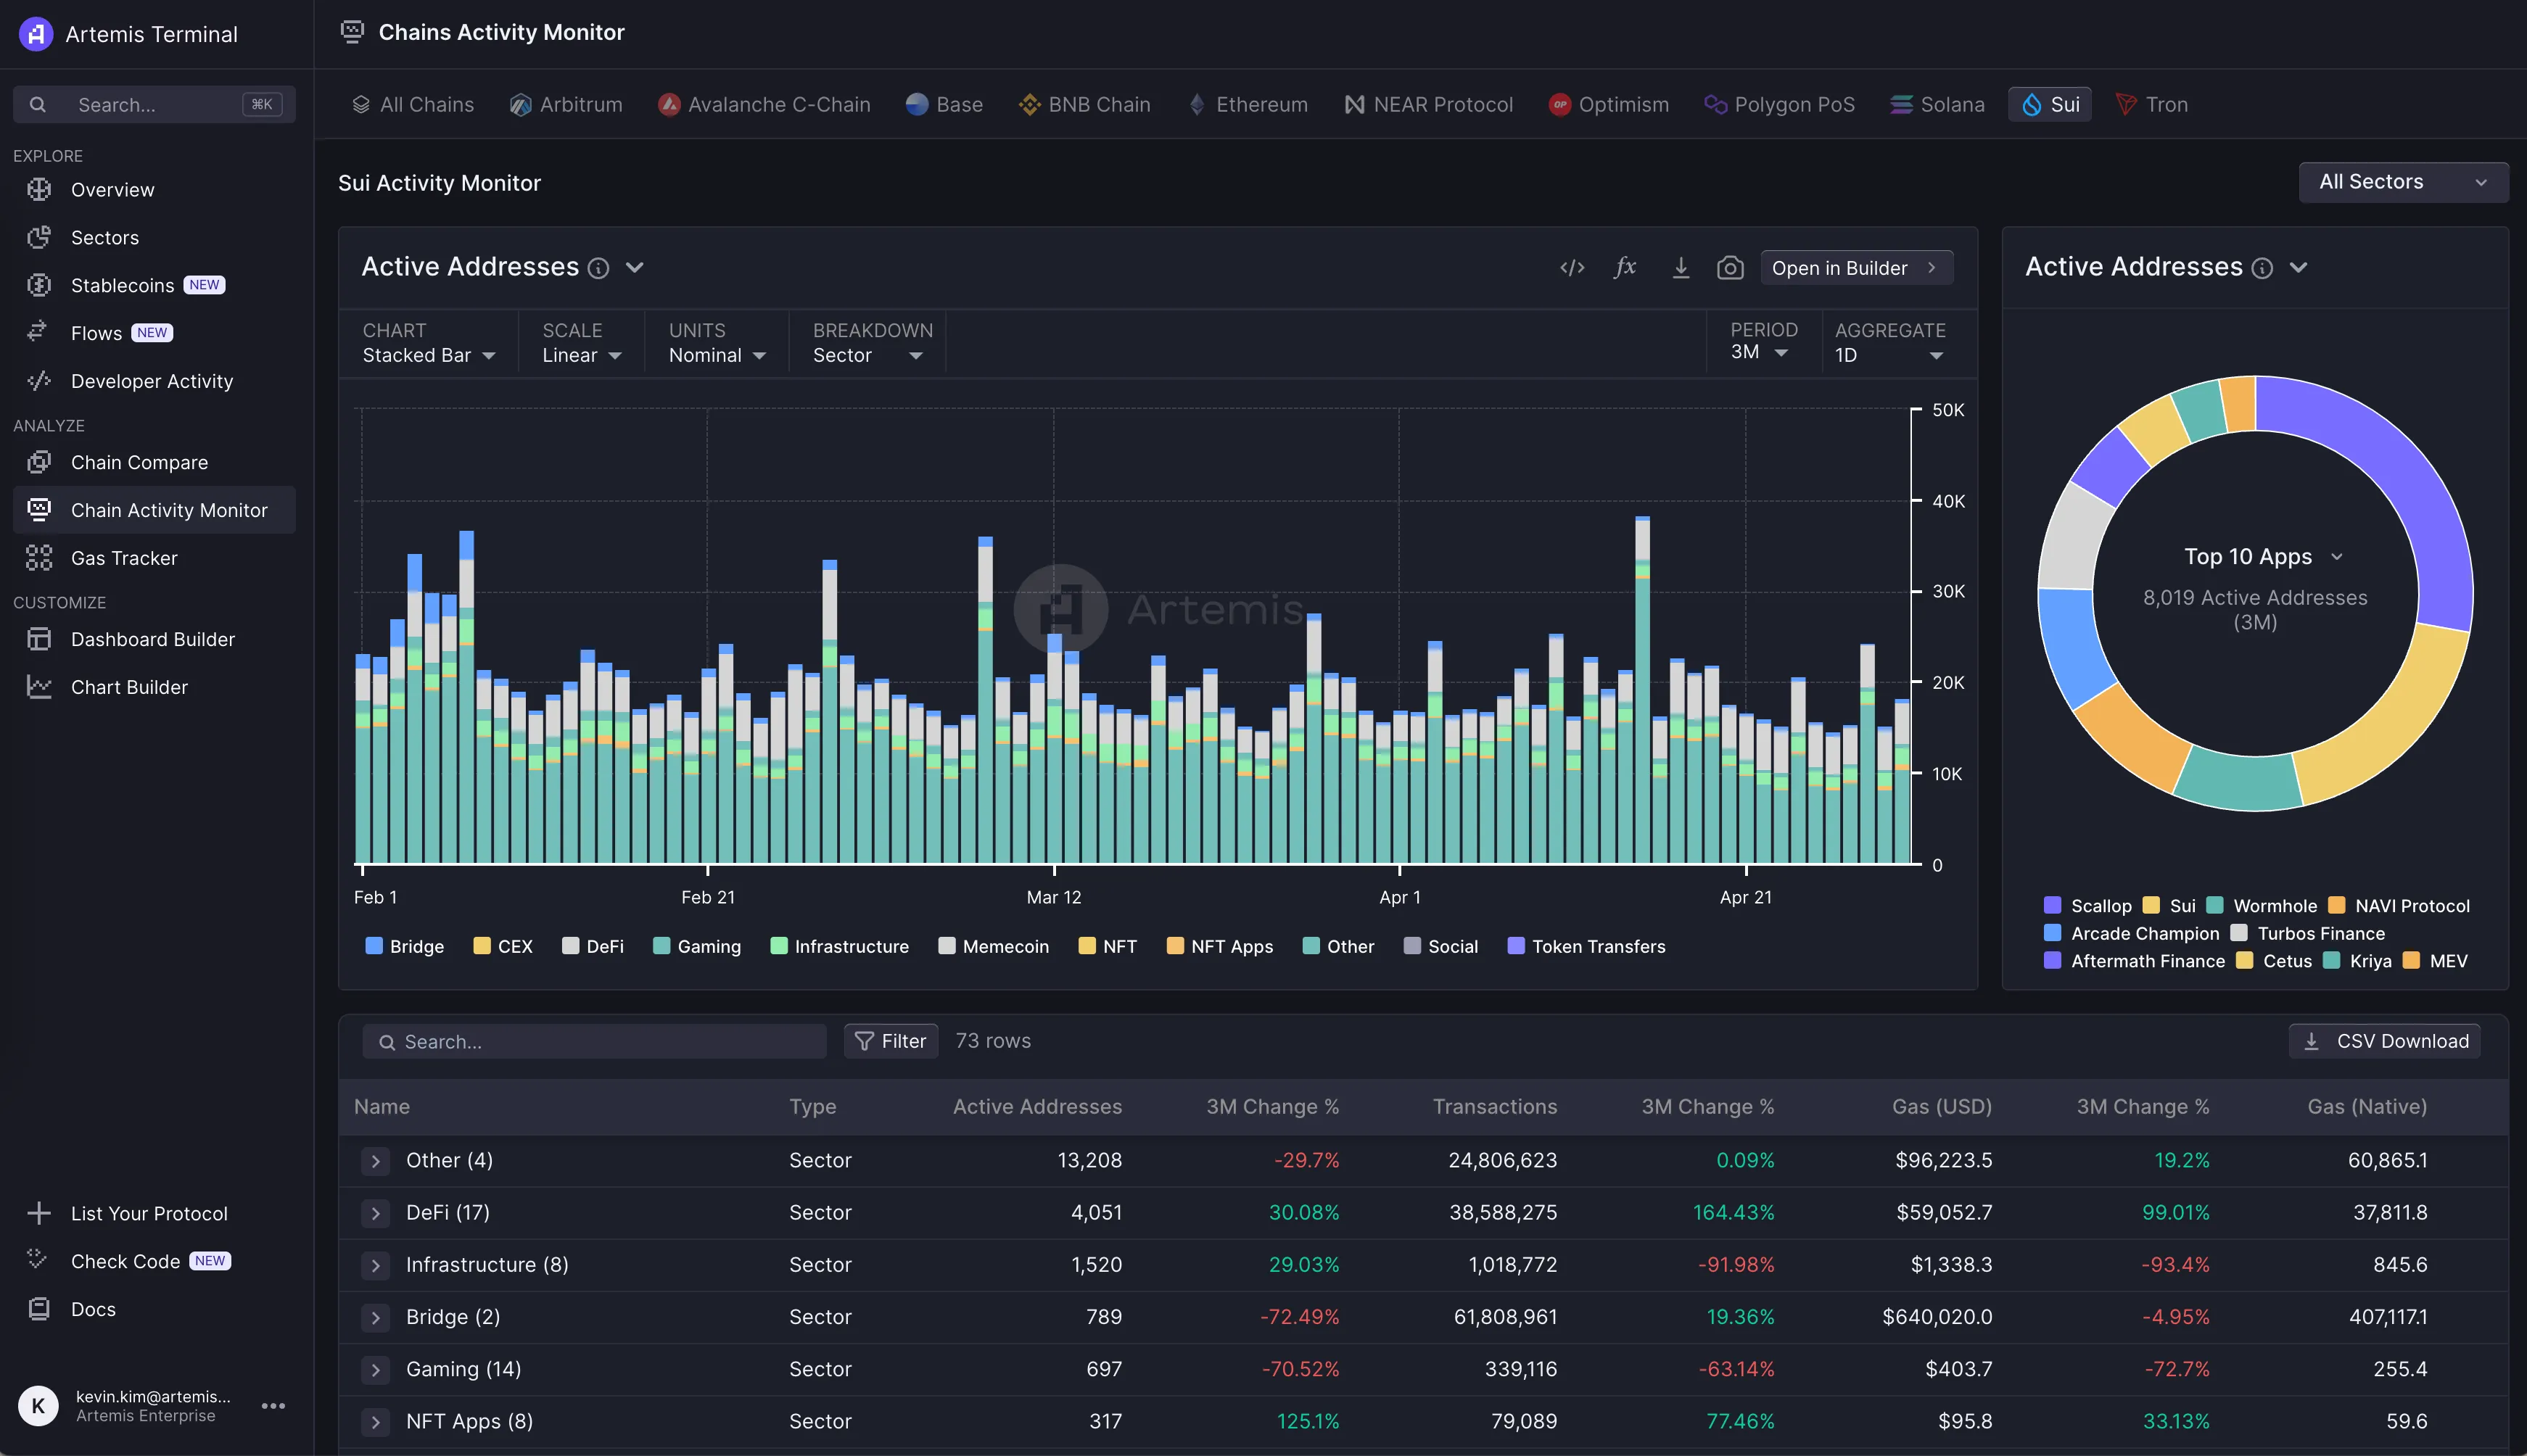The image size is (2527, 1456).
Task: Expand the DeFi (17) sector row
Action: tap(375, 1213)
